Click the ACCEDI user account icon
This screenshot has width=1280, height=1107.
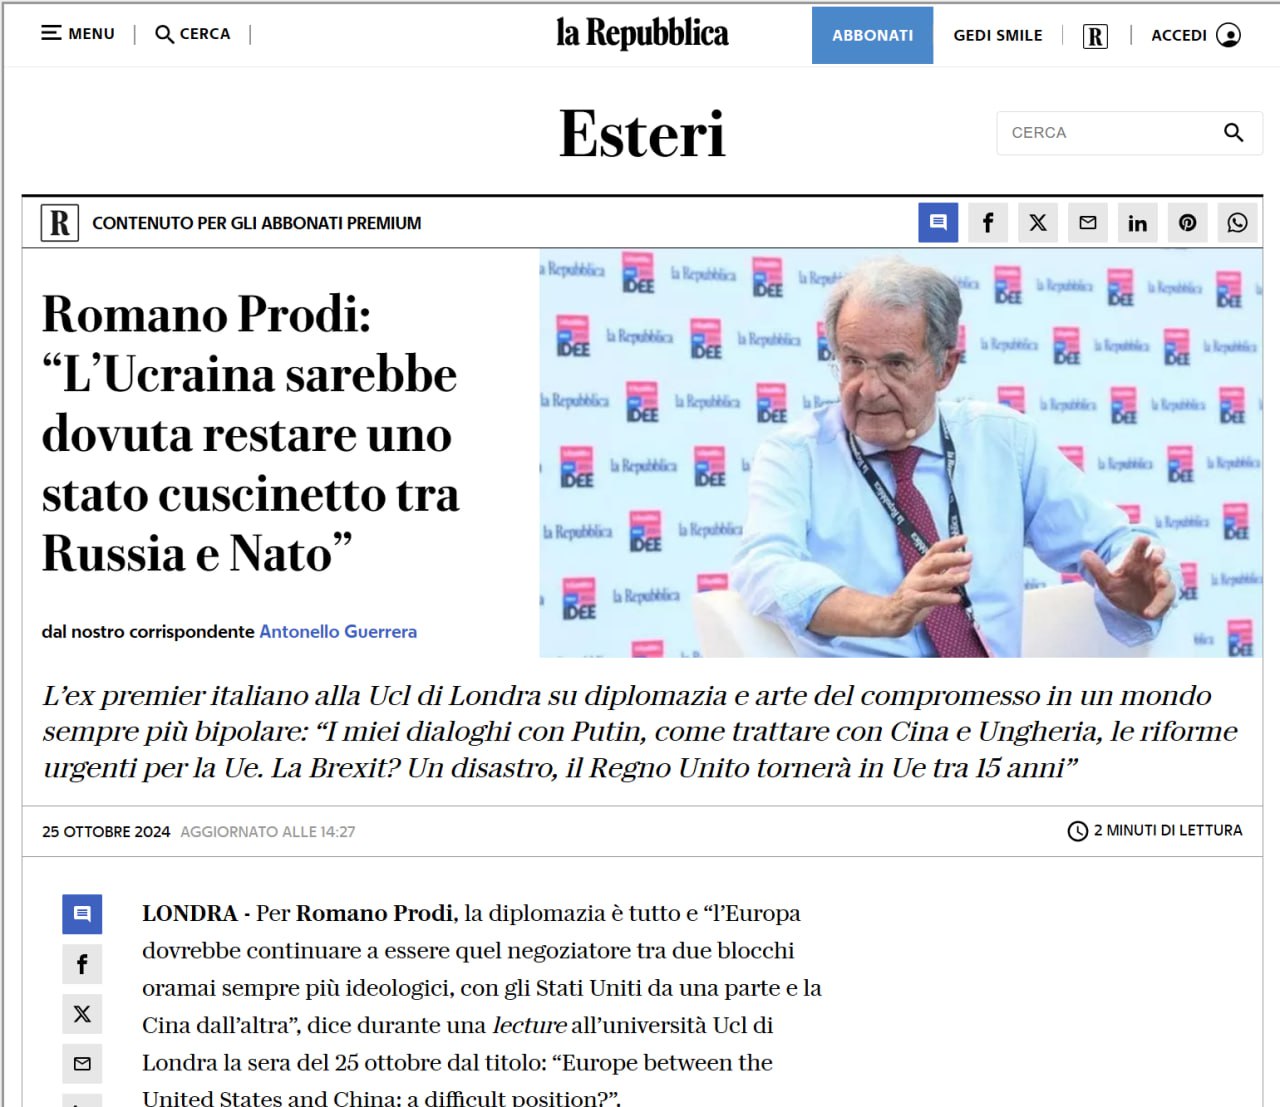click(x=1228, y=35)
